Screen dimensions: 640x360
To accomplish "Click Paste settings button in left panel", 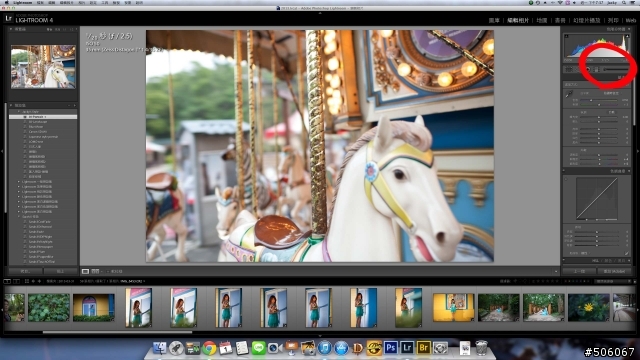I will 60,271.
